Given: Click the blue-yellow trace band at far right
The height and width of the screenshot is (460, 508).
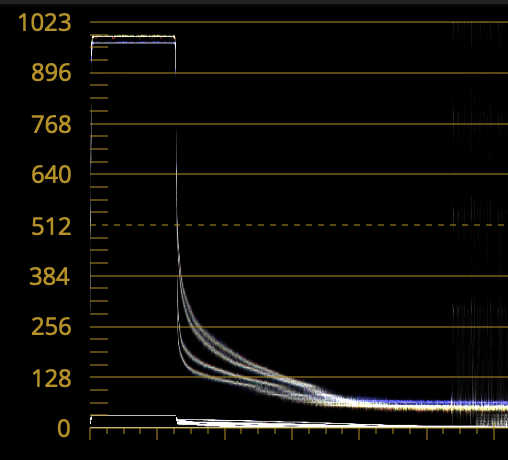Looking at the screenshot, I should 433,406.
